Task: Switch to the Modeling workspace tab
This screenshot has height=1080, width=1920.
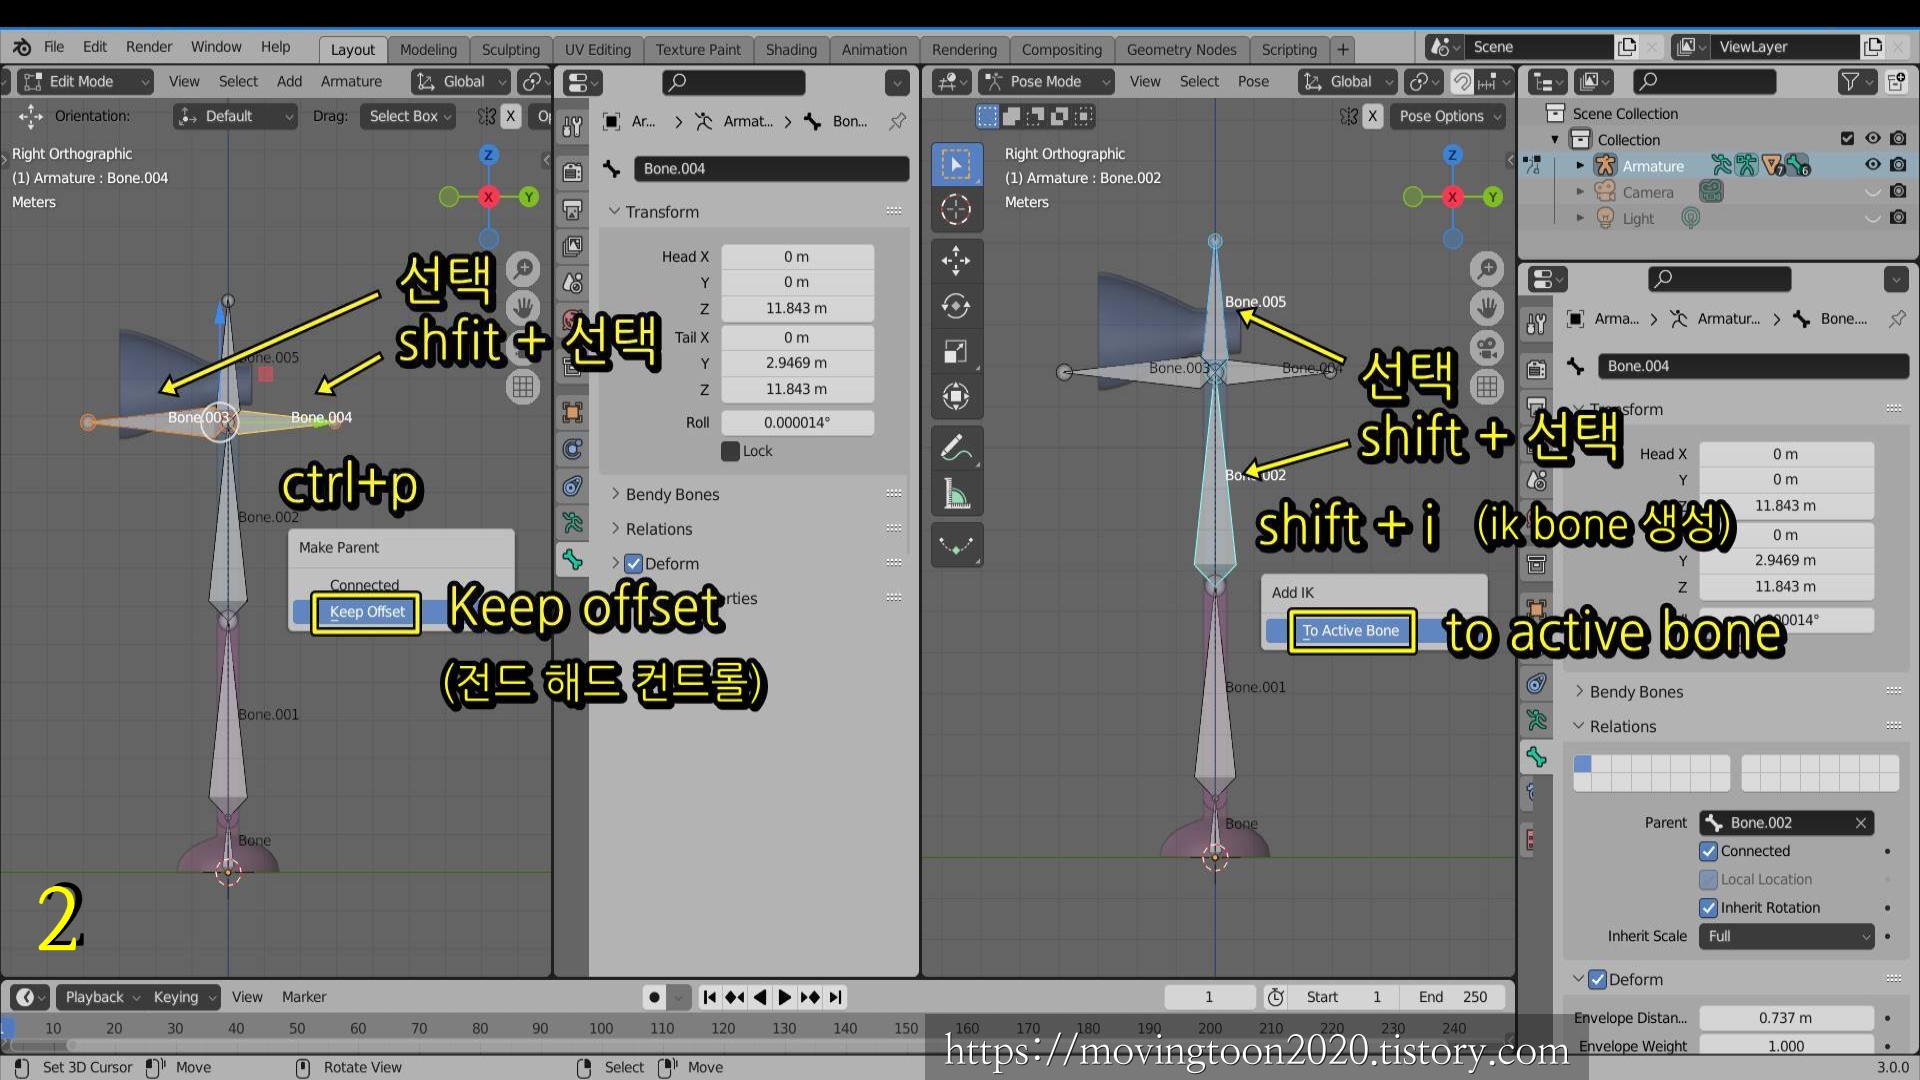Action: 428,49
